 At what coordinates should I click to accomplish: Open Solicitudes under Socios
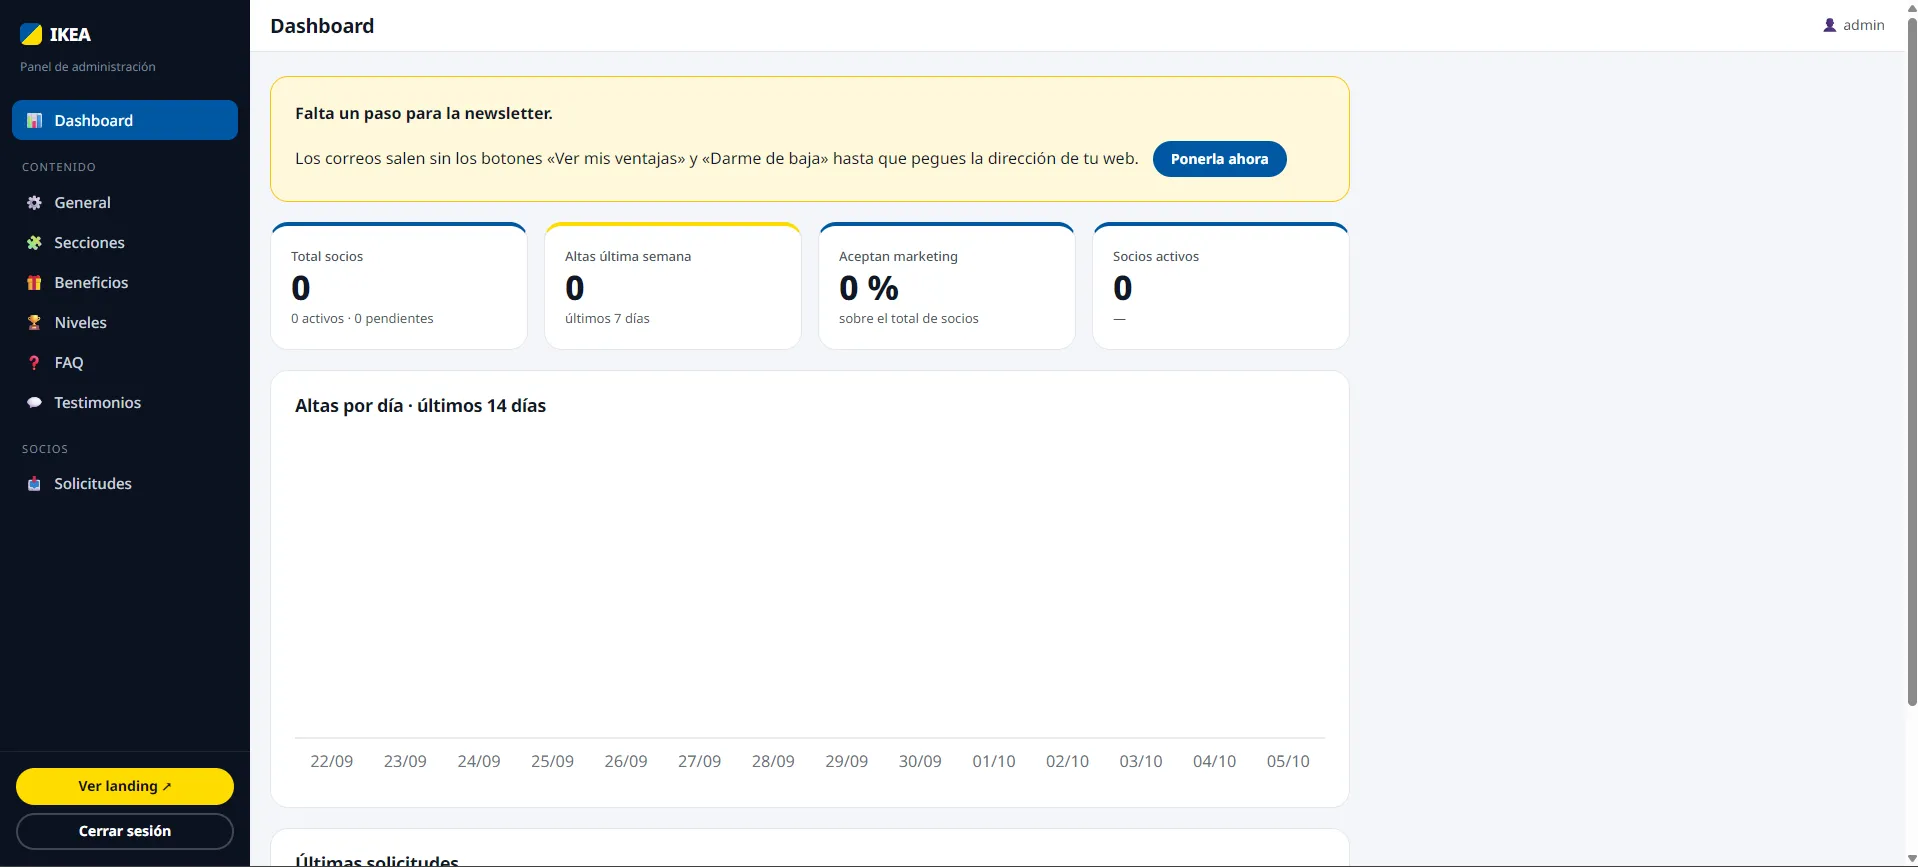tap(125, 484)
